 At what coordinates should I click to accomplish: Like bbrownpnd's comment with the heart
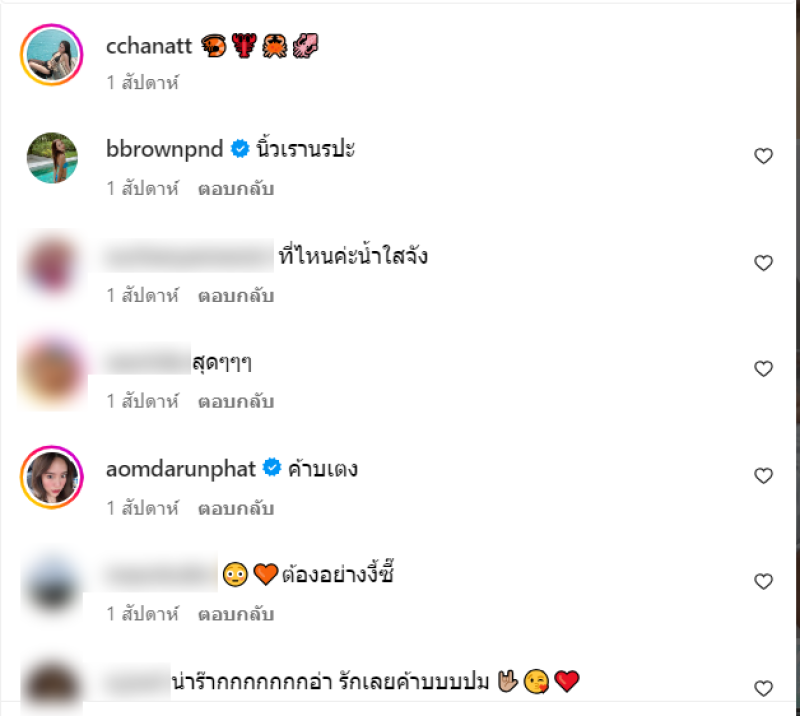click(x=763, y=156)
